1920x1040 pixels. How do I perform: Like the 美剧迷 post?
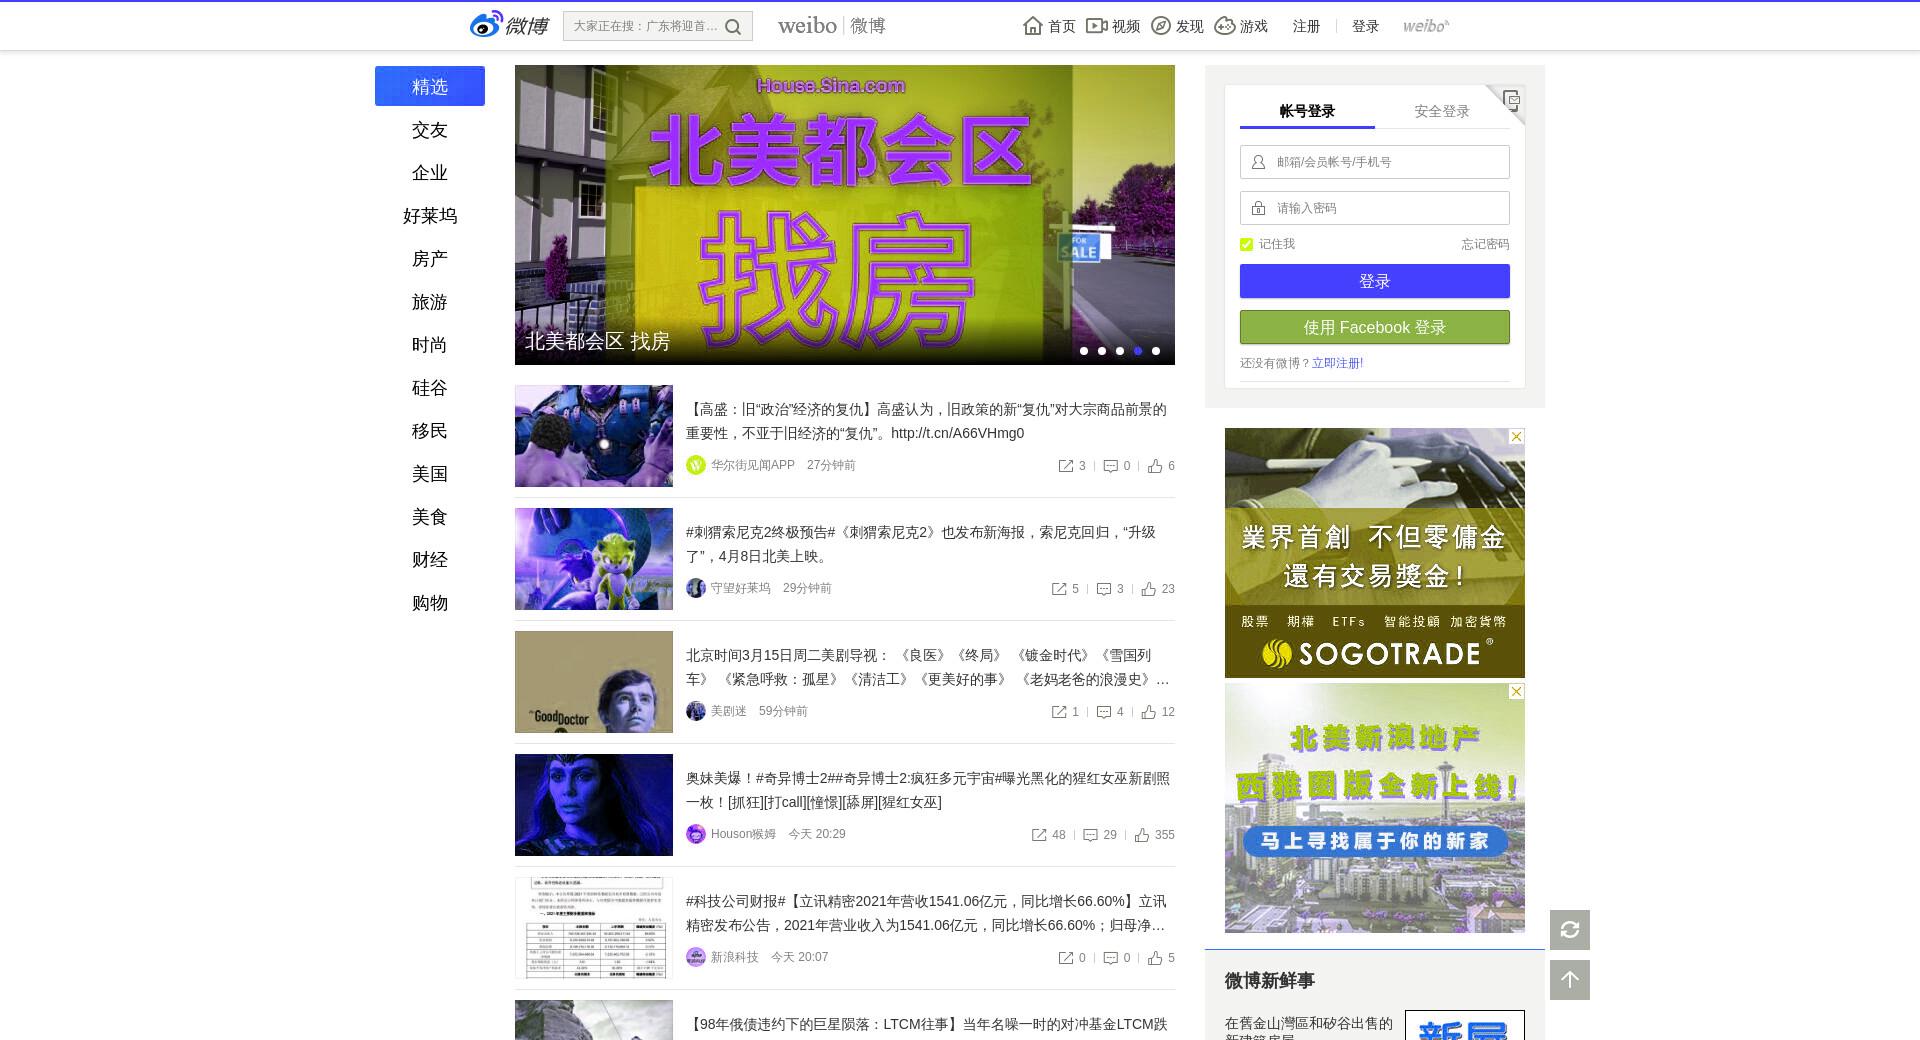1149,712
